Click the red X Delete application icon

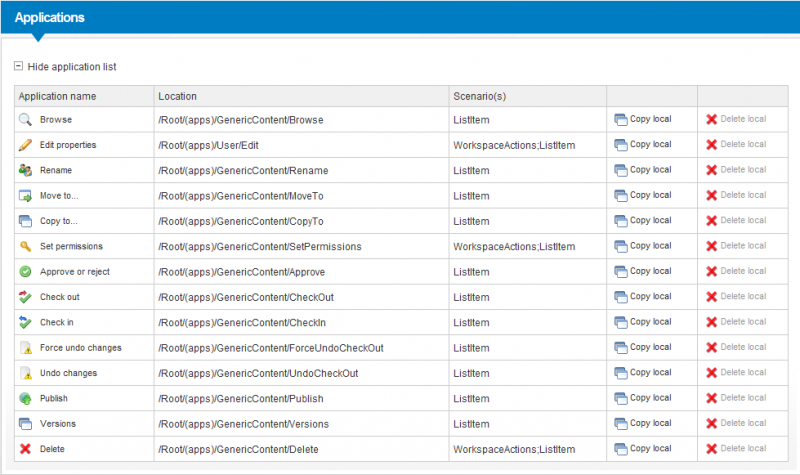pyautogui.click(x=25, y=449)
